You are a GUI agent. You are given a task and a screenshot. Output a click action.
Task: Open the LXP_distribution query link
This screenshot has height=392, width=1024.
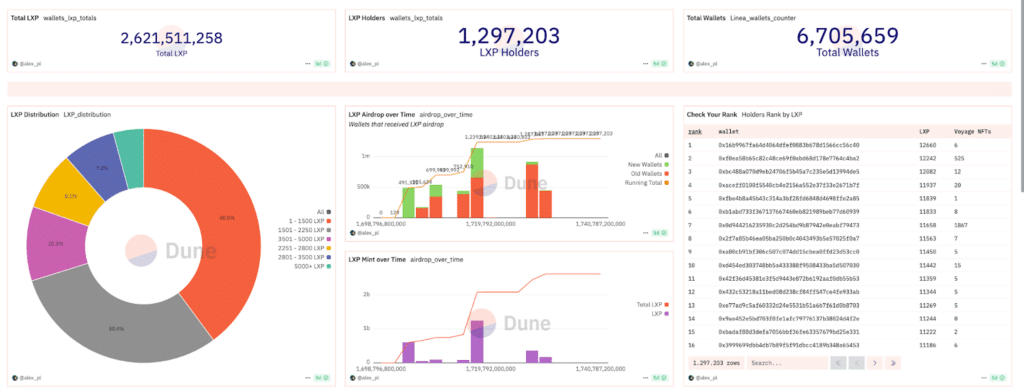tap(87, 114)
